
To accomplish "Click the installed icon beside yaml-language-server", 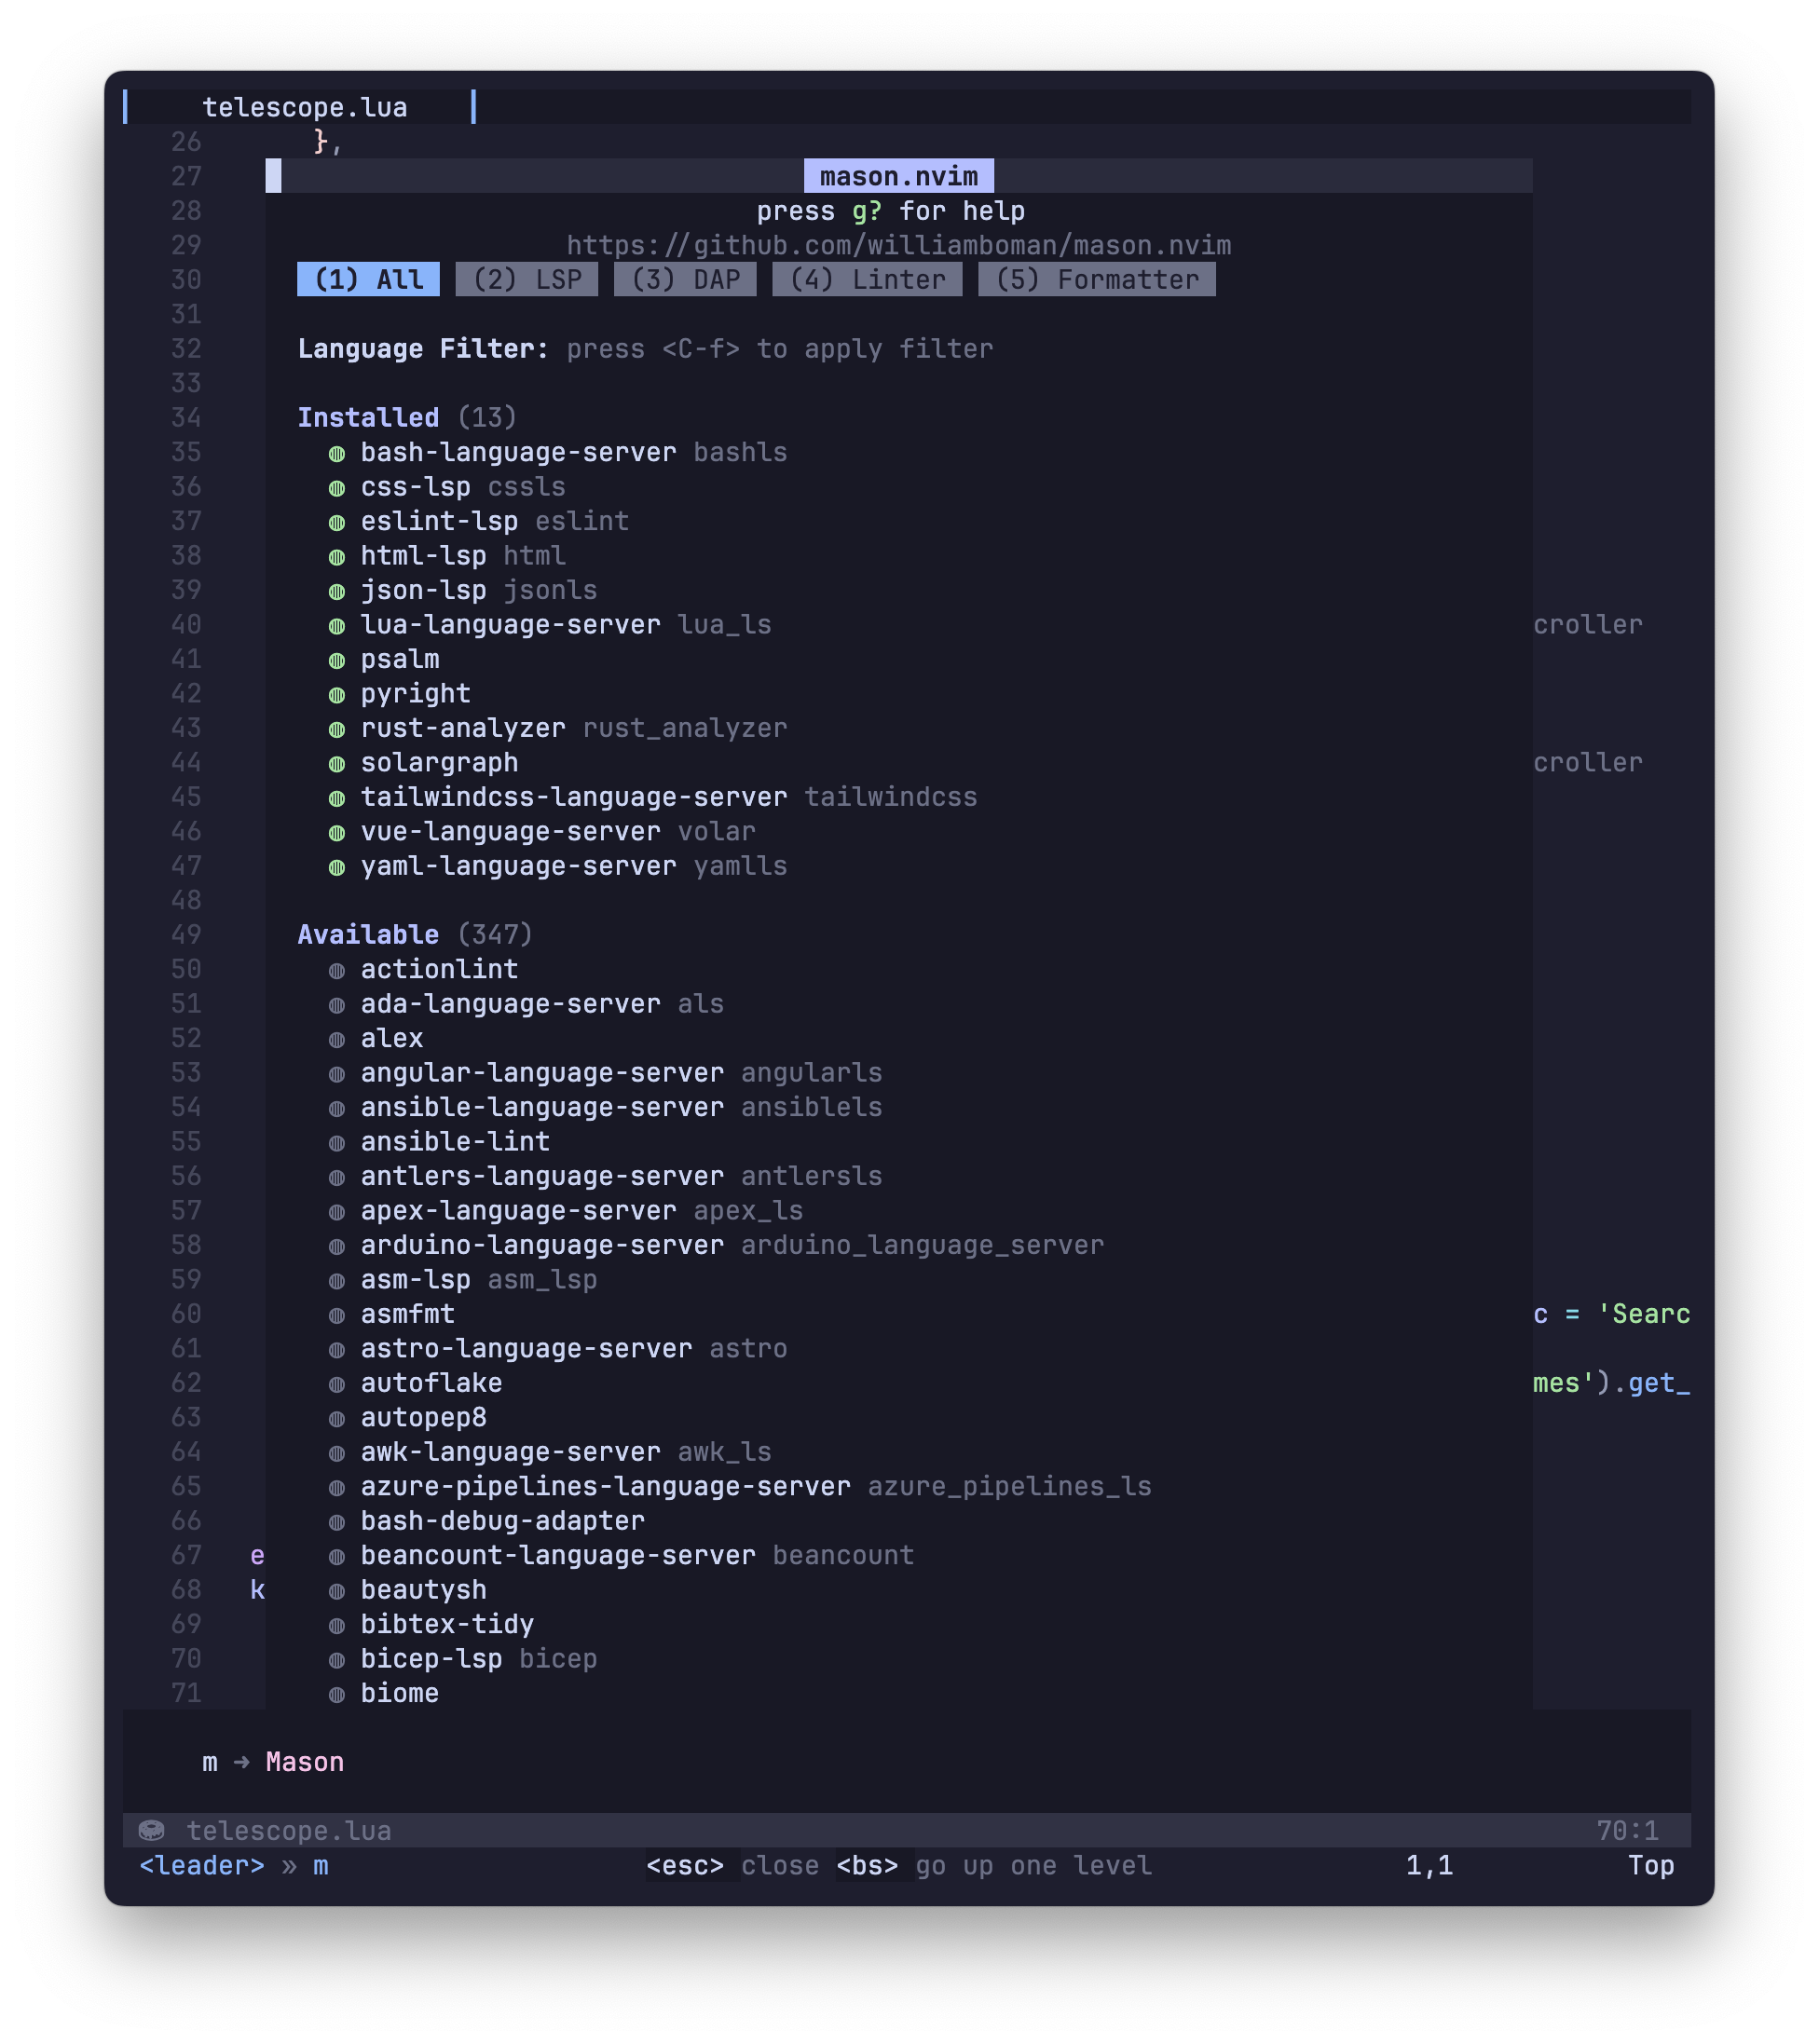I will coord(337,867).
